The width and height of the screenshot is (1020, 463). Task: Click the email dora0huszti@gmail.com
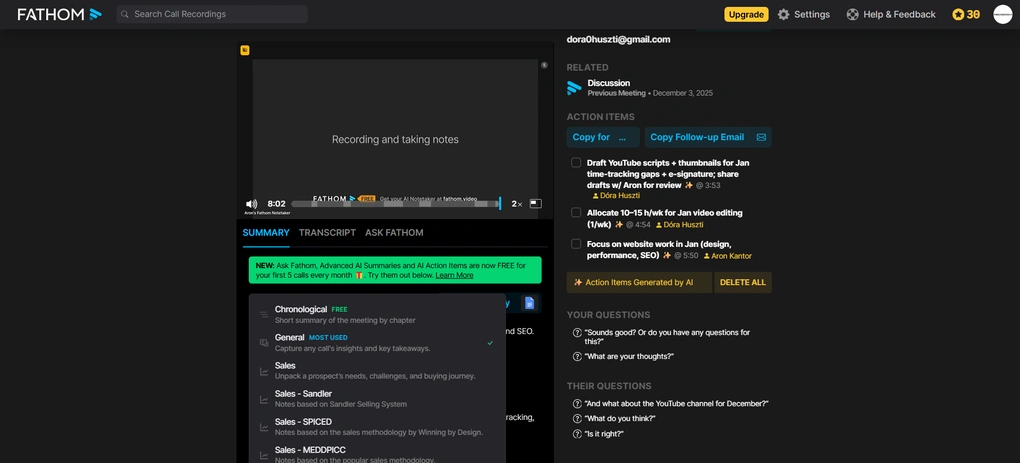tap(618, 40)
